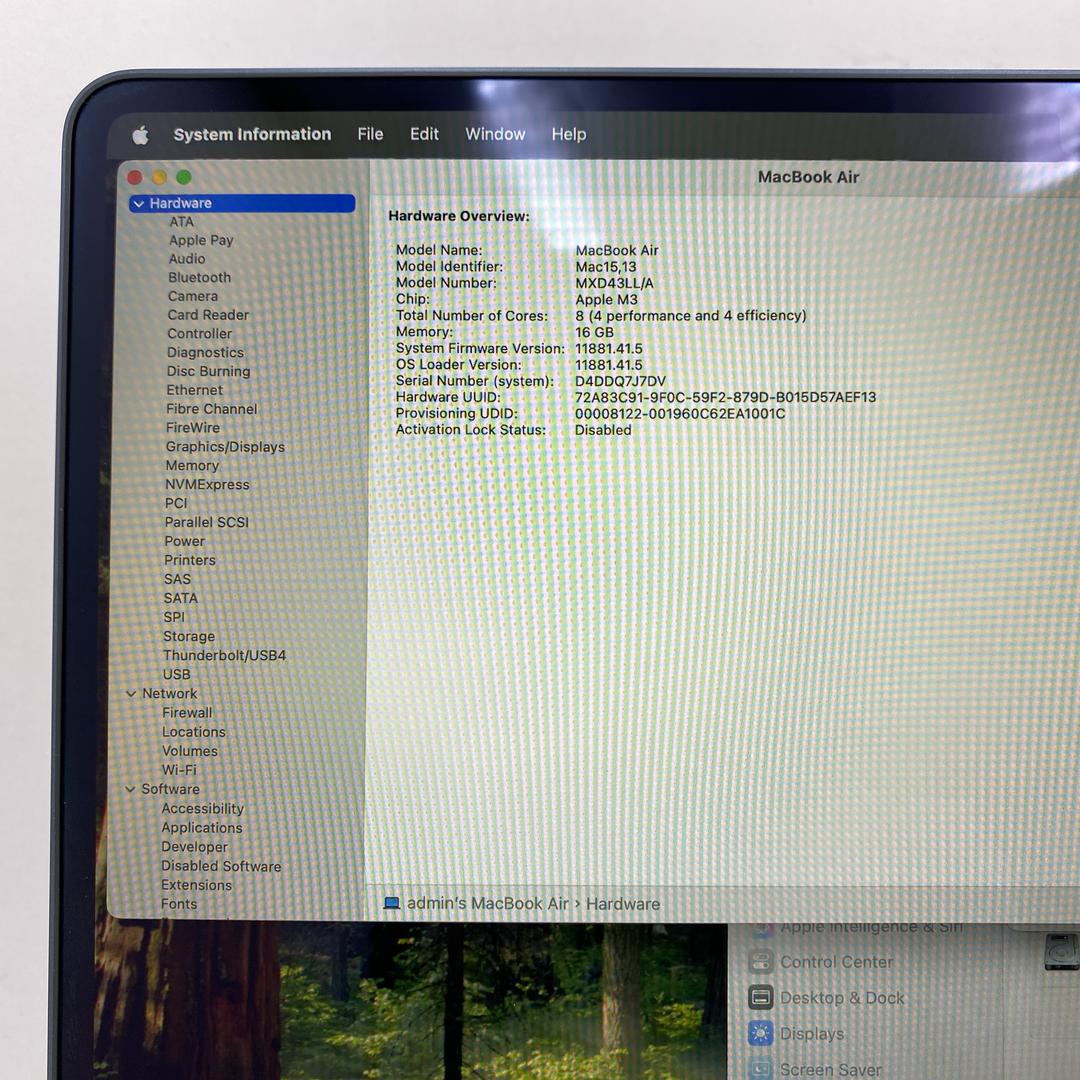Collapse the Software section chevron

[x=130, y=789]
